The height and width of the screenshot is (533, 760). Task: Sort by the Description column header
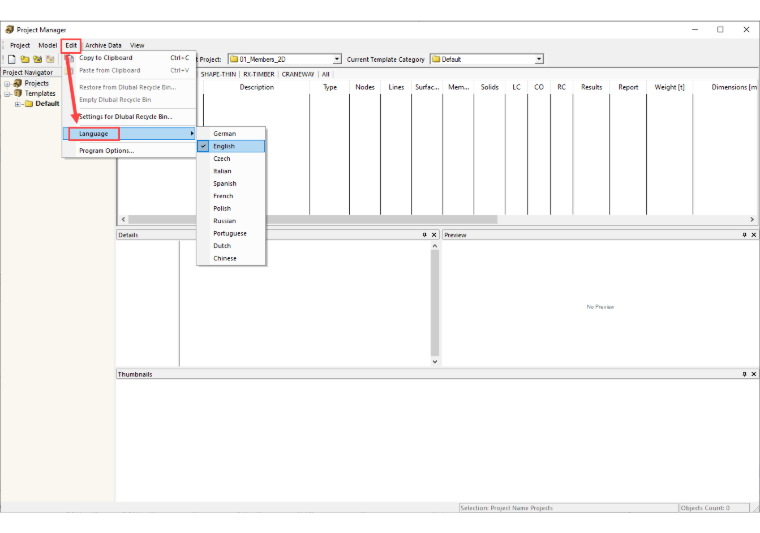point(256,87)
